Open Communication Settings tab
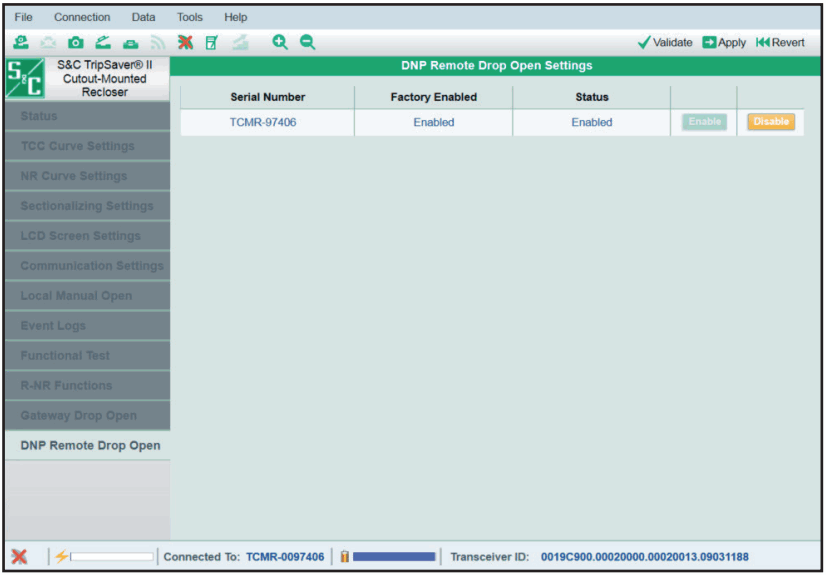Viewport: 826px width, 575px height. coord(87,266)
